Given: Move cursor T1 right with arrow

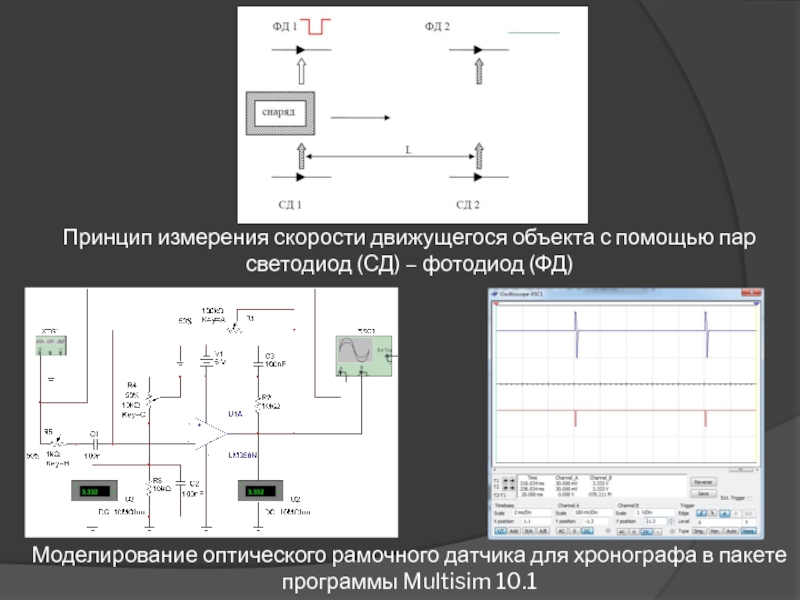Looking at the screenshot, I should (512, 481).
